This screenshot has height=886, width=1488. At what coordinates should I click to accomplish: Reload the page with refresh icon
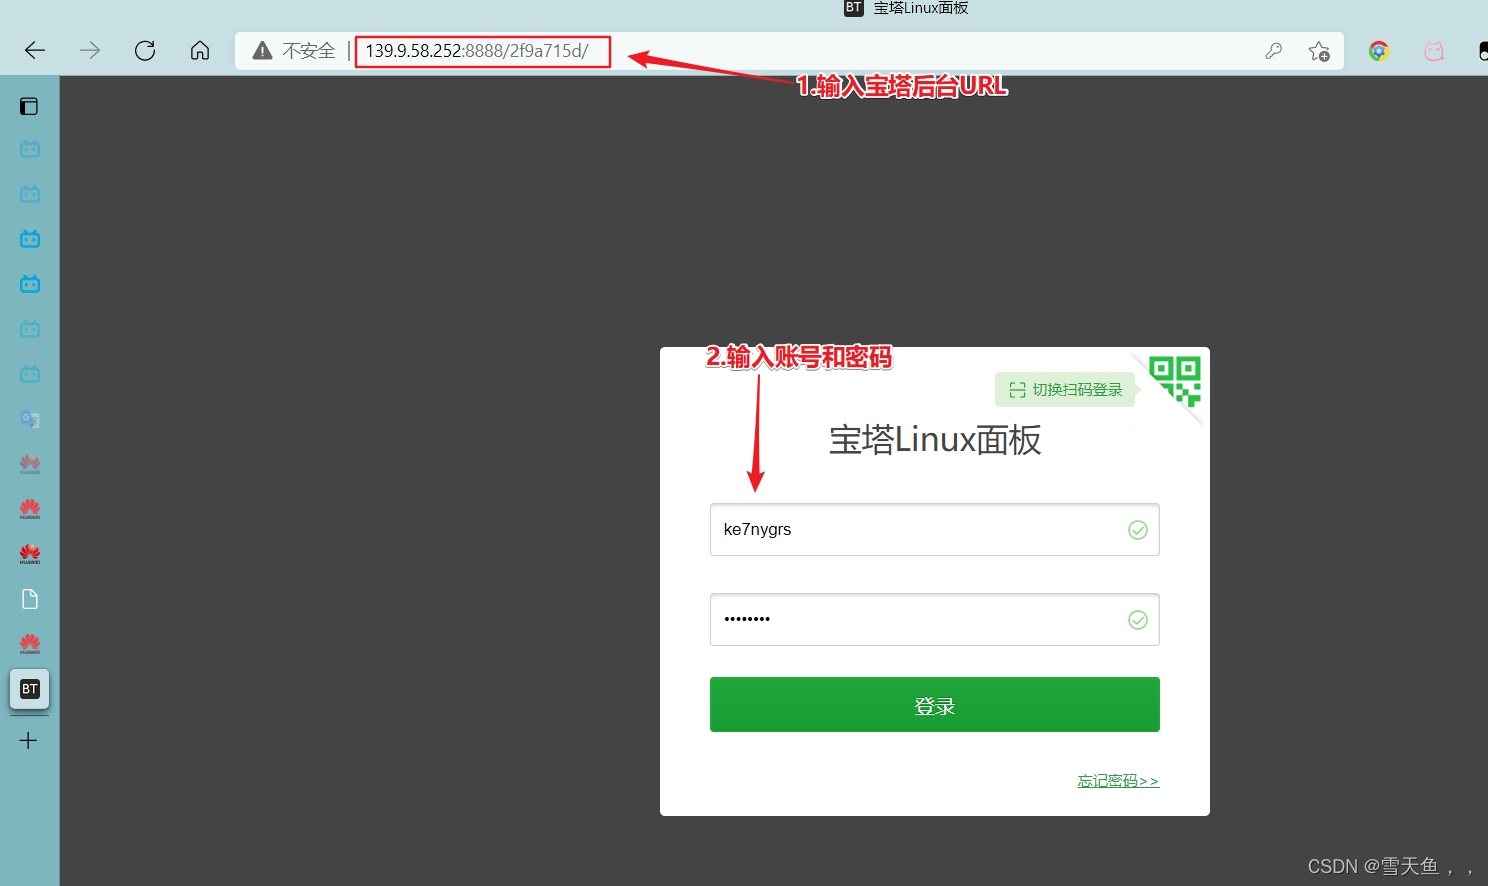[x=145, y=51]
